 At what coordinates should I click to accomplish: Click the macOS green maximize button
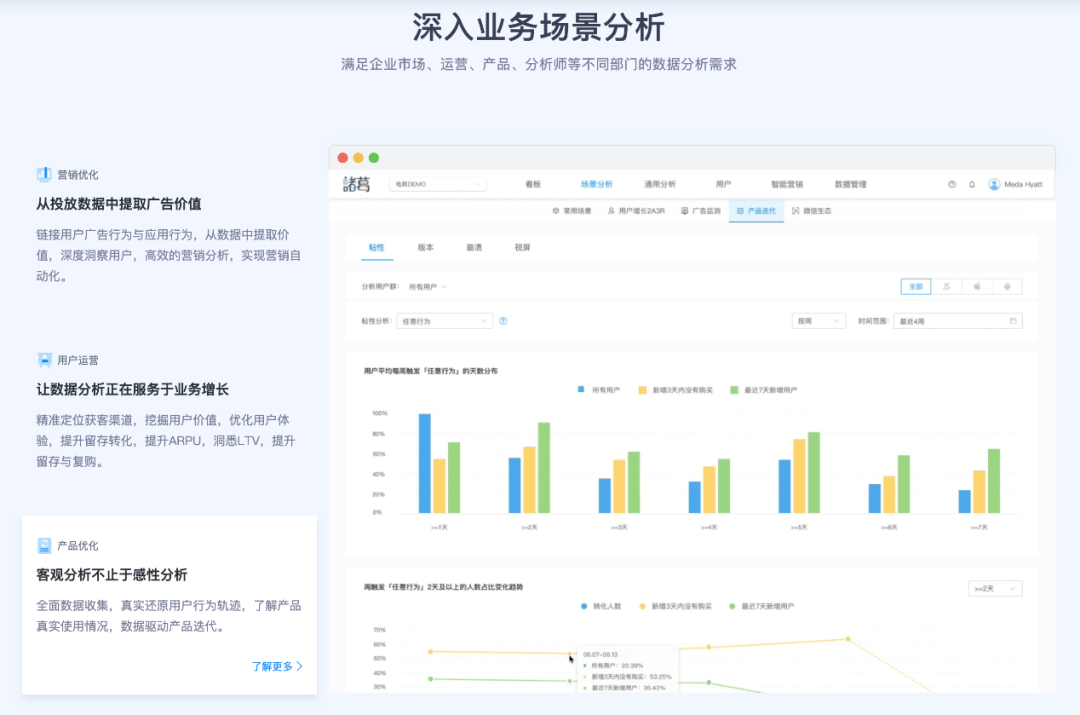374,158
